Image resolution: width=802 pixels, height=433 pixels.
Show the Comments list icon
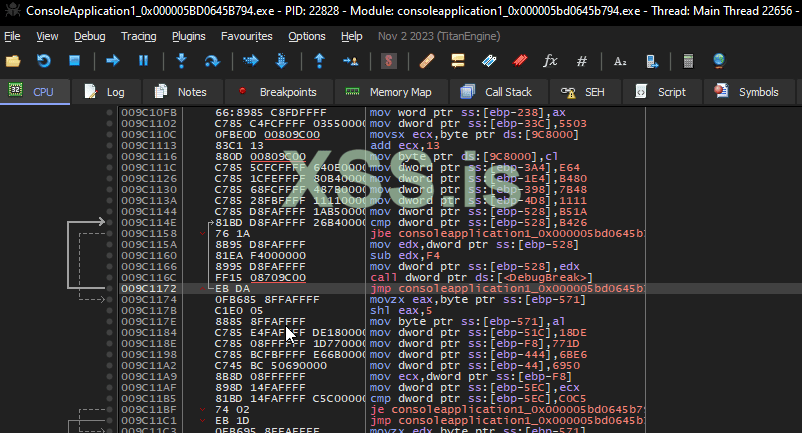(x=458, y=61)
